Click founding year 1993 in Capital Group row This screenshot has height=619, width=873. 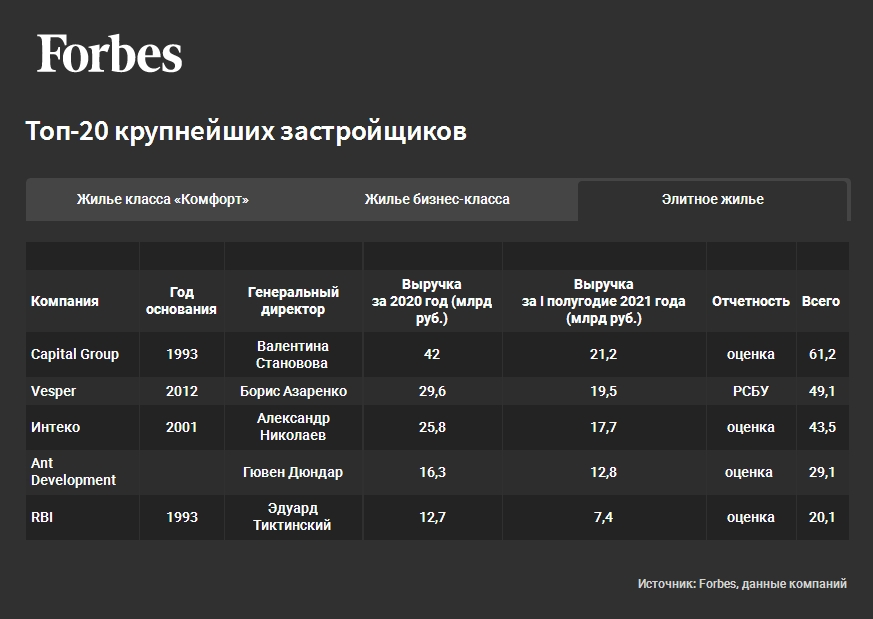(182, 355)
